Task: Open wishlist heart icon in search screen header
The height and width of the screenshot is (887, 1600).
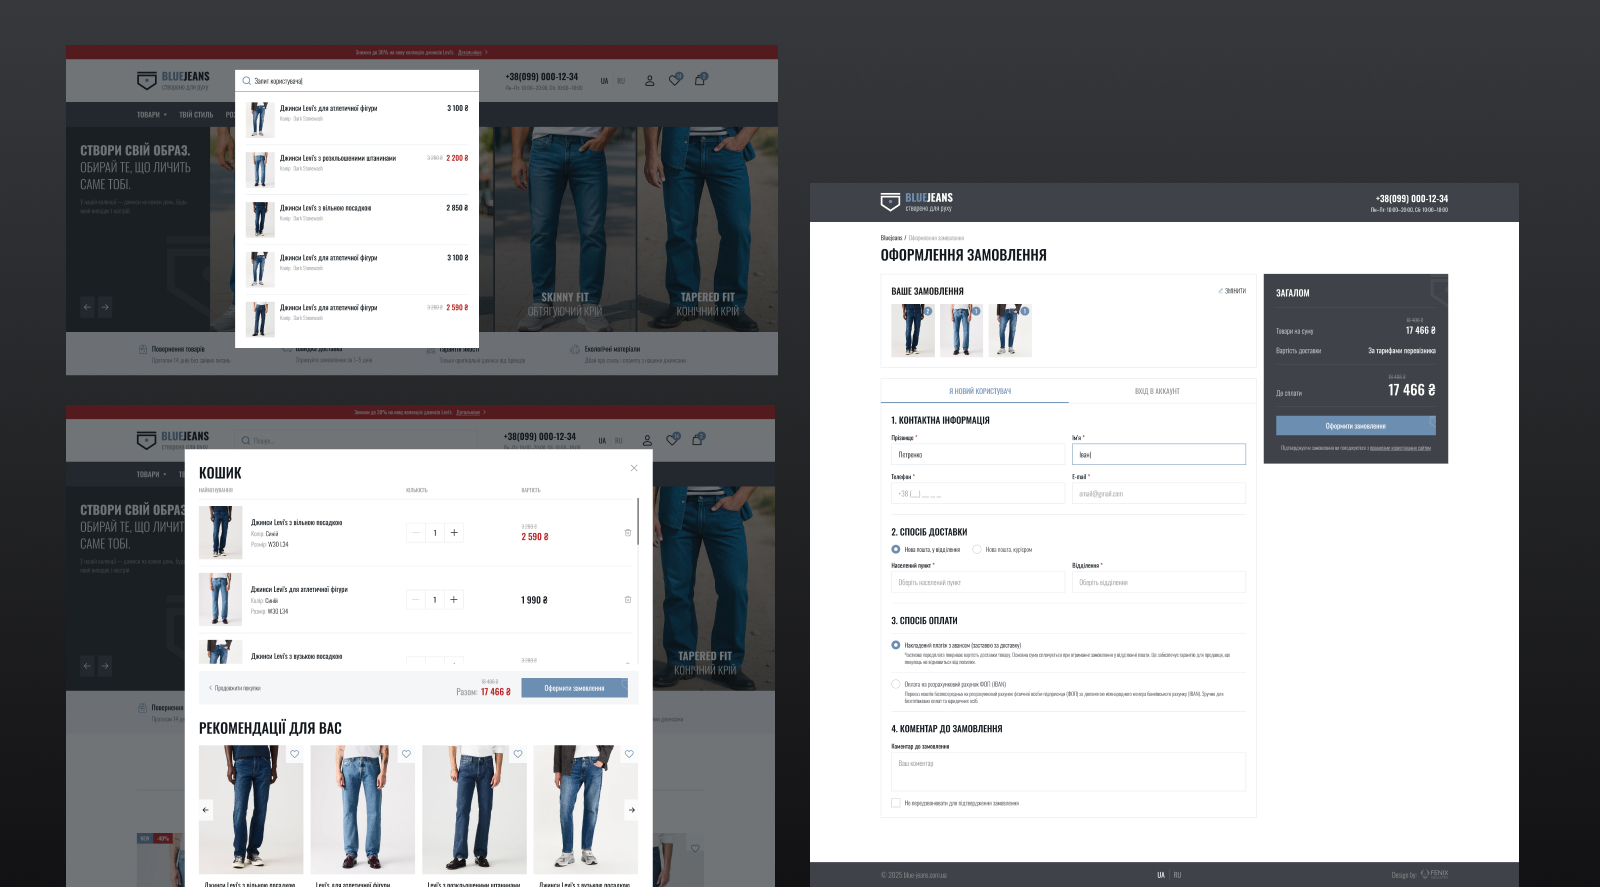Action: [x=675, y=79]
